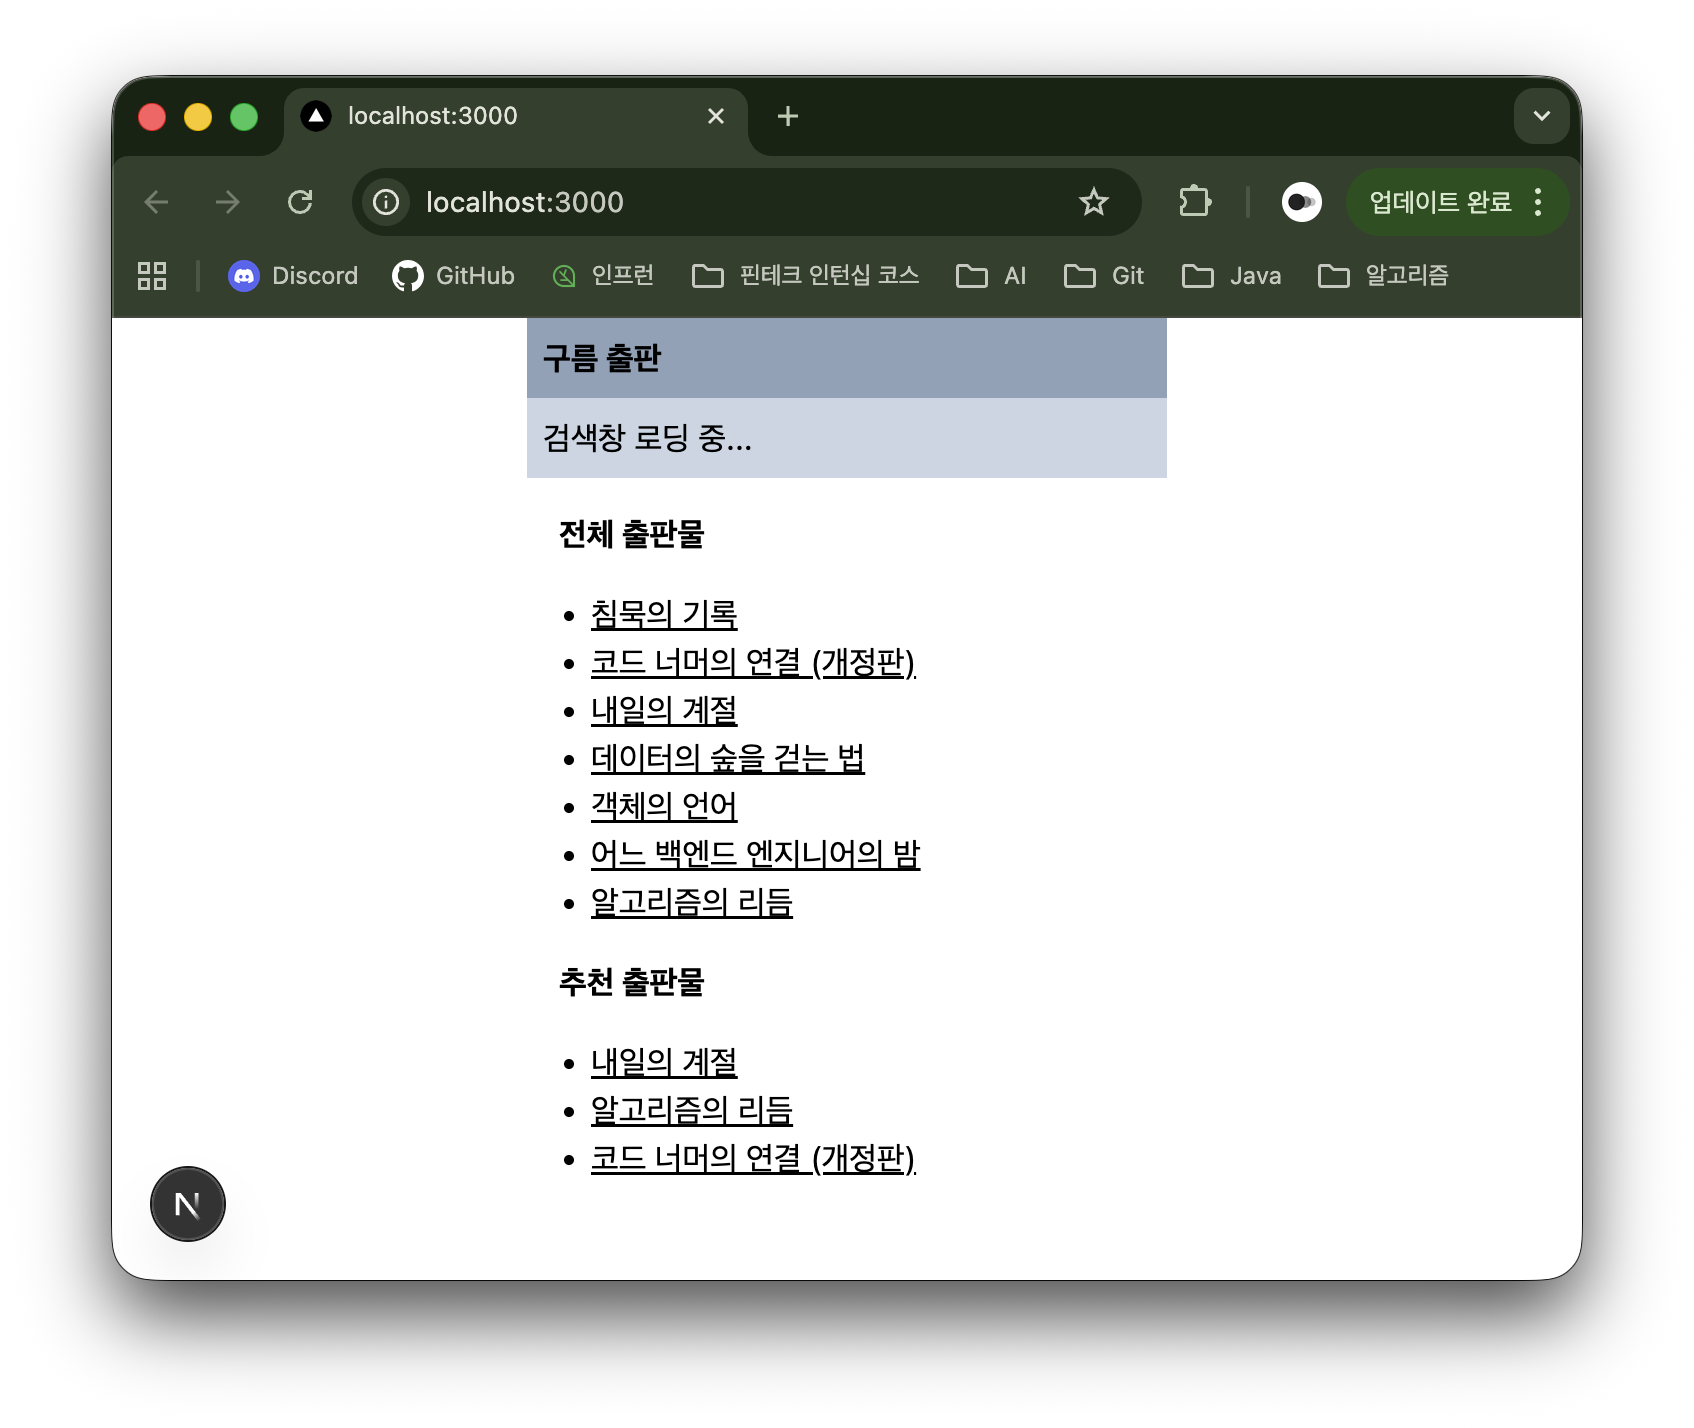Screen dimensions: 1694x1428
Task: Expand the 알고리즘 bookmark folder
Action: click(x=1383, y=276)
